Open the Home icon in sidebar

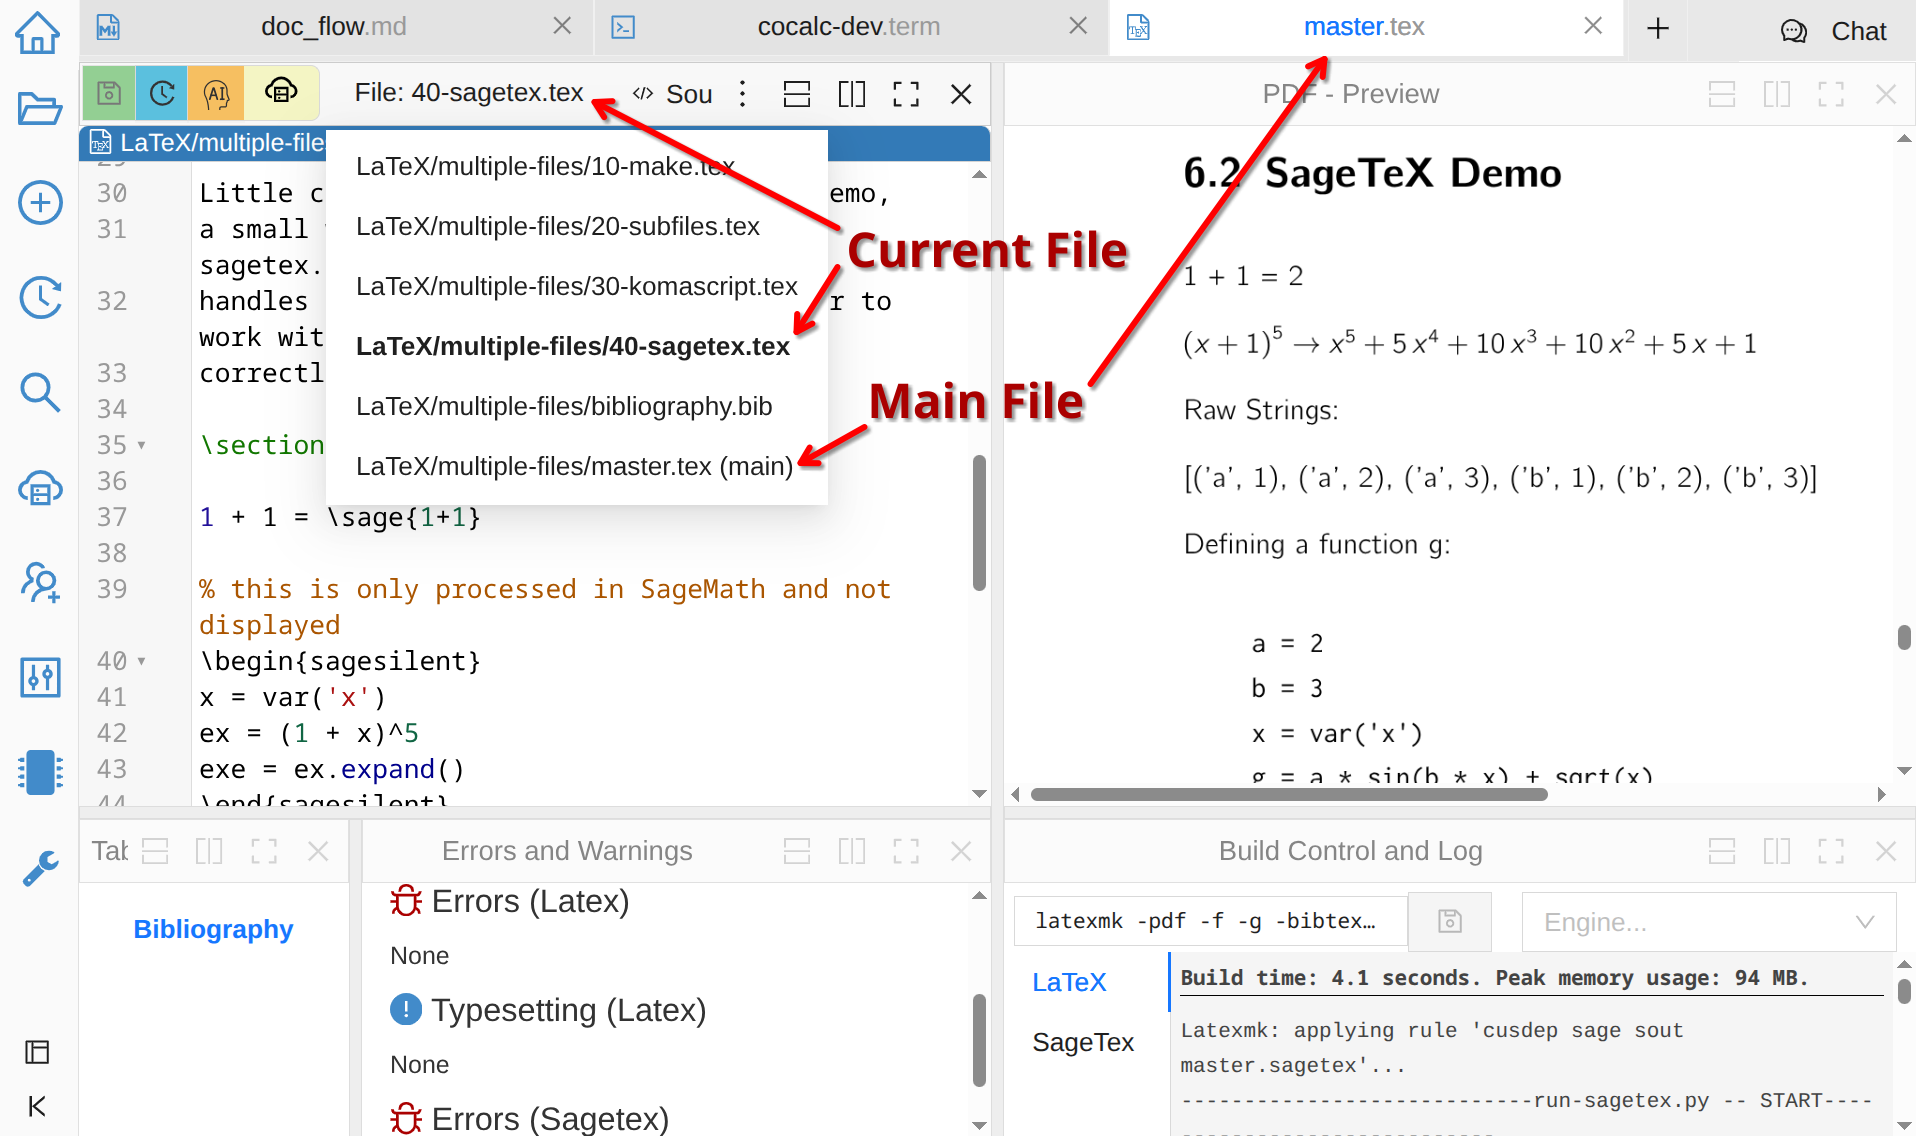pos(38,31)
